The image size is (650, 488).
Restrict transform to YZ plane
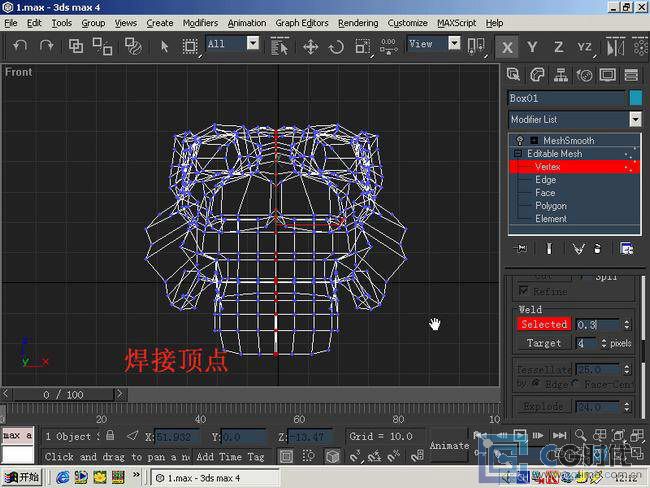[x=585, y=47]
